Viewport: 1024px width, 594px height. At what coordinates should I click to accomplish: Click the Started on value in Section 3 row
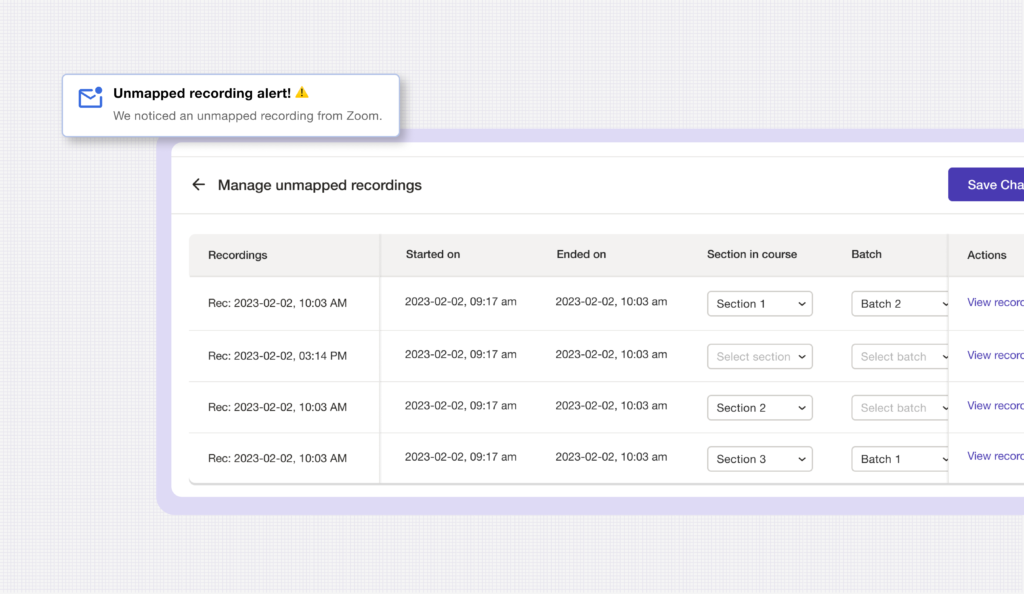(x=460, y=457)
